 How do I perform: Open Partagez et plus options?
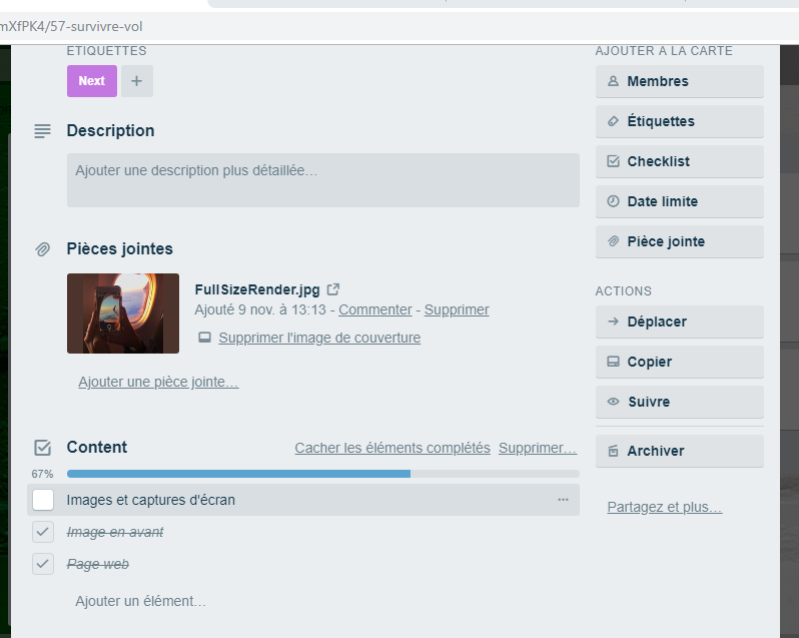tap(664, 507)
